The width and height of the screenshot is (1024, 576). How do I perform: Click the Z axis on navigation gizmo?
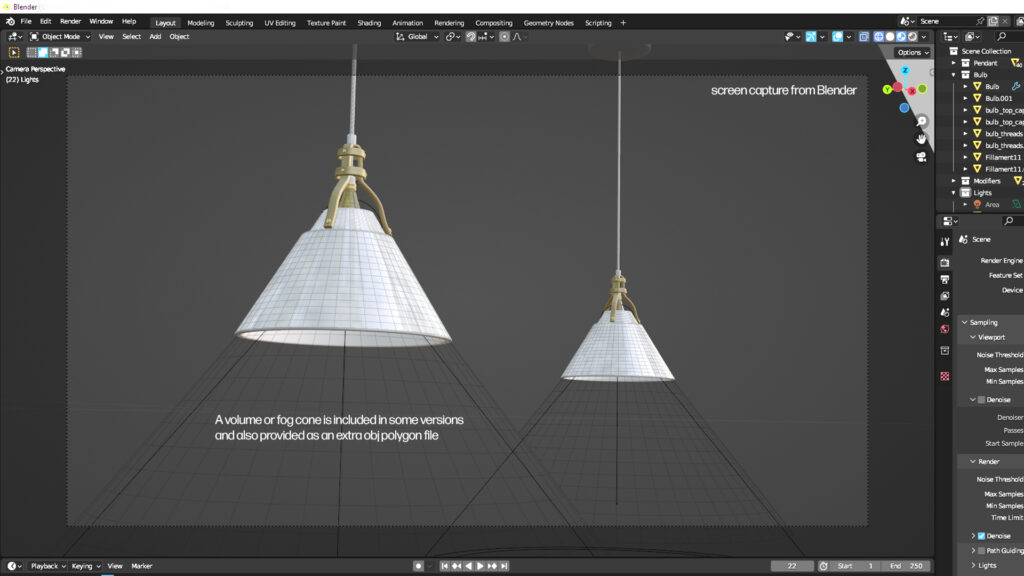tap(905, 71)
